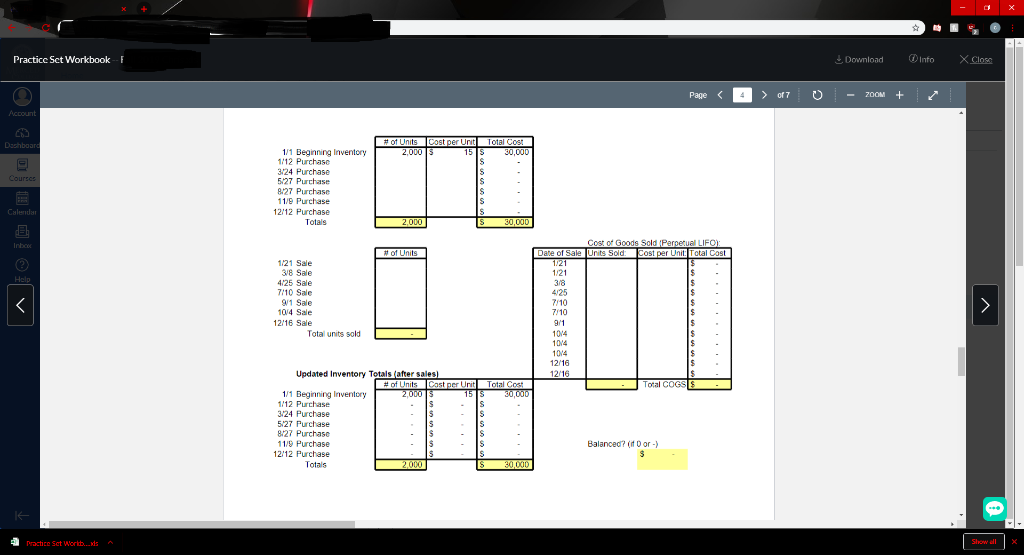
Task: Close the document preview
Action: [976, 59]
